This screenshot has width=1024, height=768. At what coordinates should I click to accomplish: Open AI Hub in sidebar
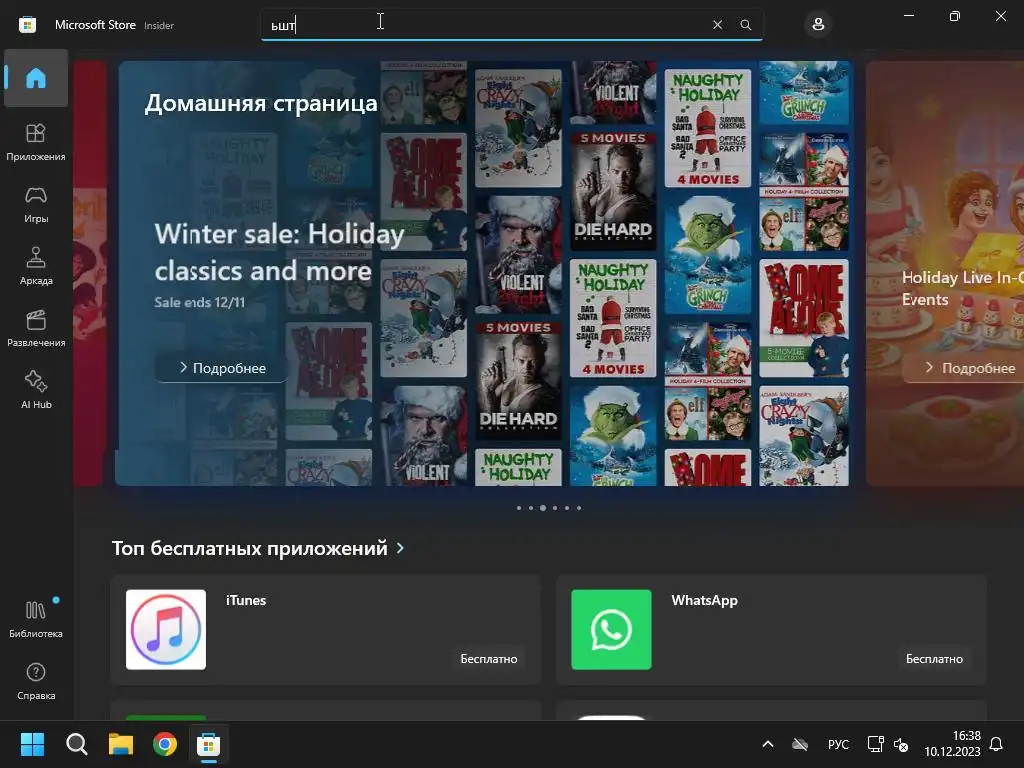coord(36,390)
